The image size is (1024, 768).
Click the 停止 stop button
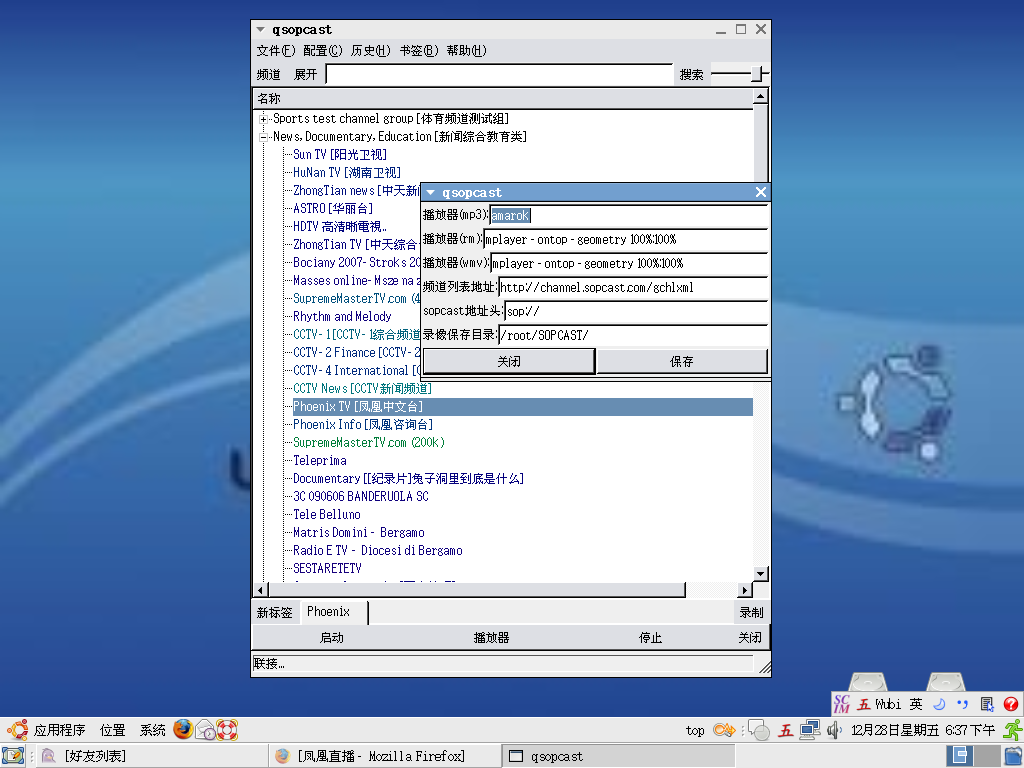[650, 638]
